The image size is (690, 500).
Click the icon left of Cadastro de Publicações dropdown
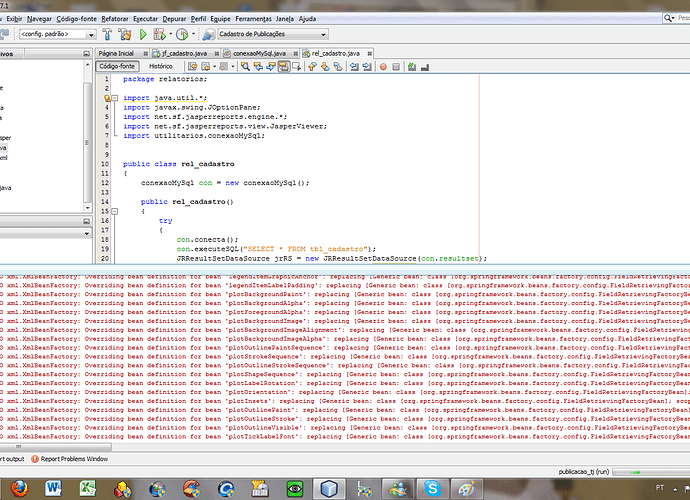209,34
